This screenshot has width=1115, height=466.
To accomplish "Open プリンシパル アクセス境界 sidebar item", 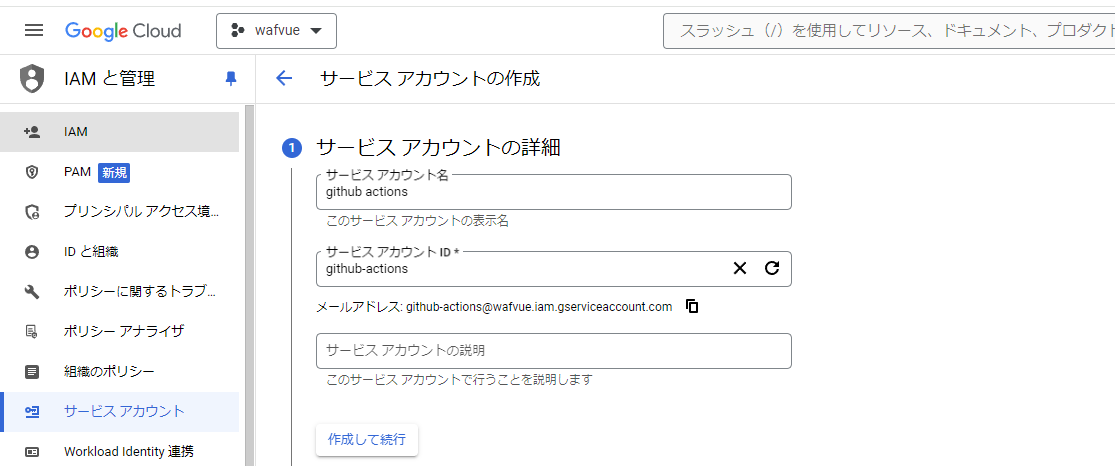I will click(x=119, y=211).
